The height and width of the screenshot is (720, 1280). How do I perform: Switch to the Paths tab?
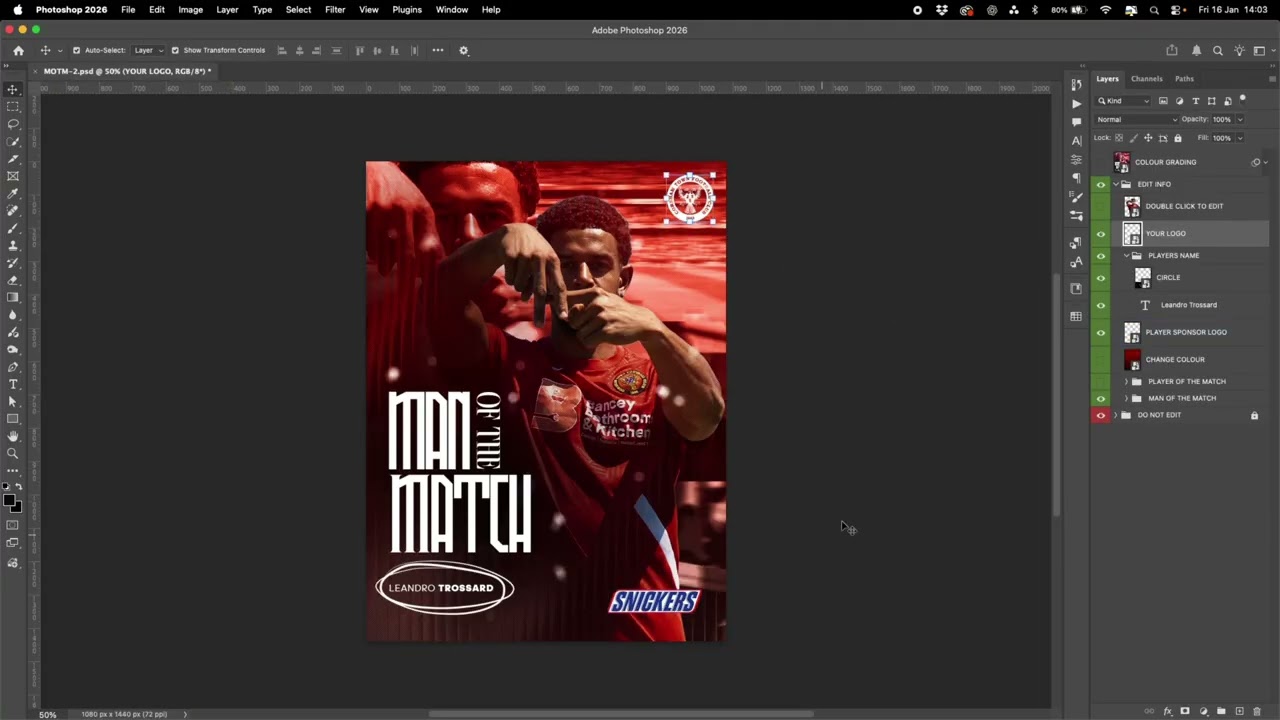pyautogui.click(x=1184, y=79)
